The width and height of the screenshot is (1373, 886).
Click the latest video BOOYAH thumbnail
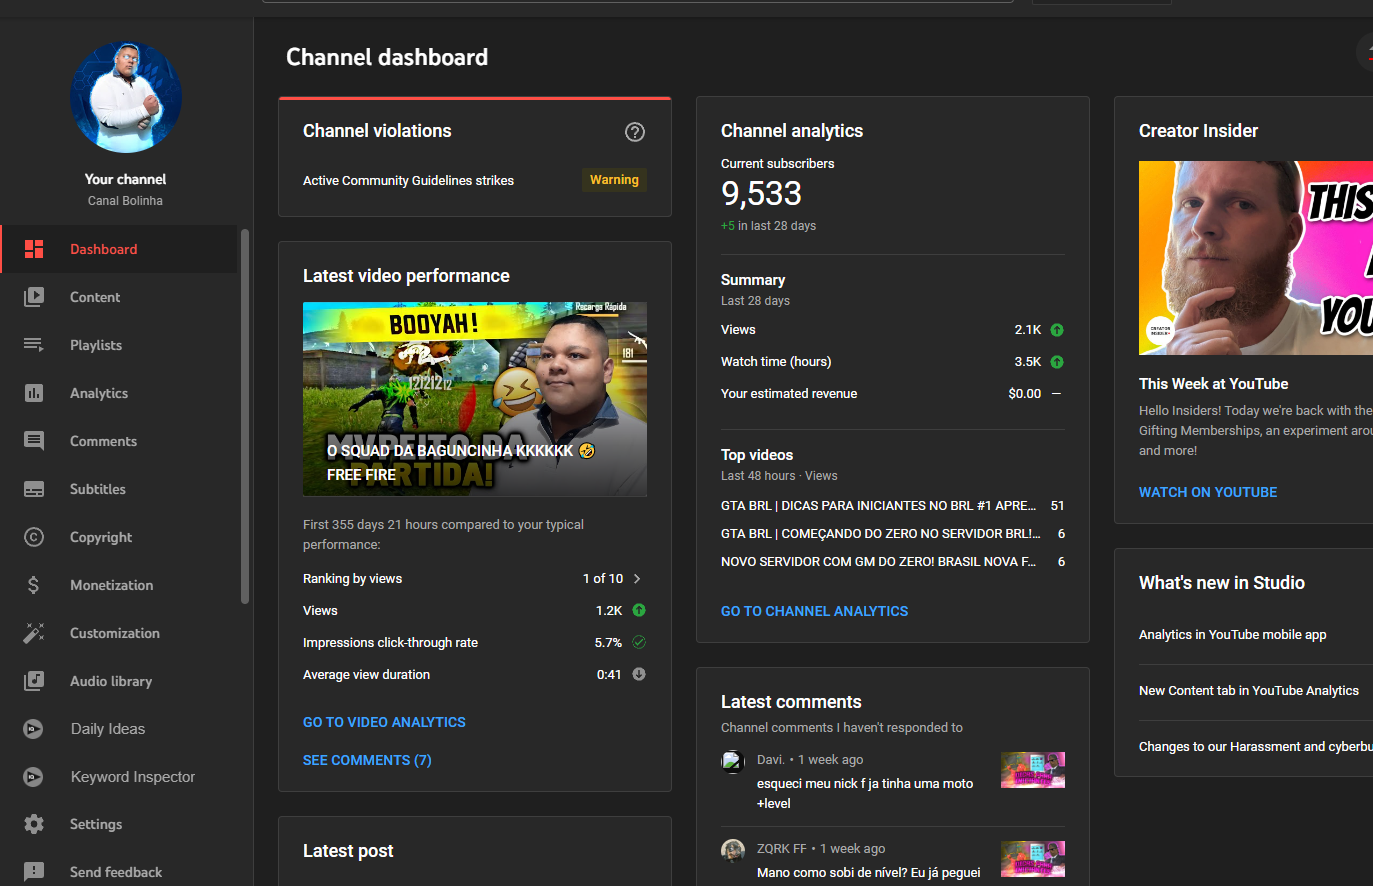click(x=475, y=399)
